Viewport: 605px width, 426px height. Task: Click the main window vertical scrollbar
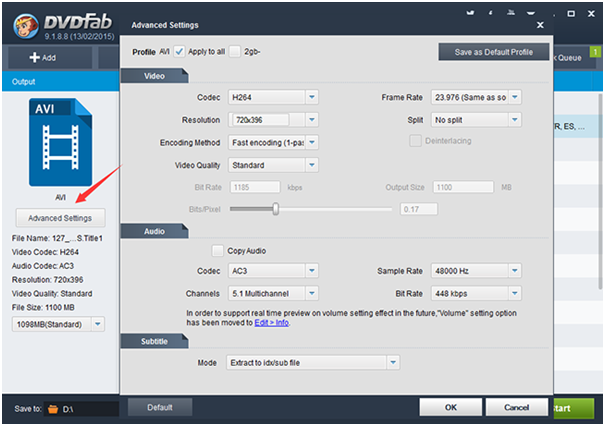click(x=600, y=189)
